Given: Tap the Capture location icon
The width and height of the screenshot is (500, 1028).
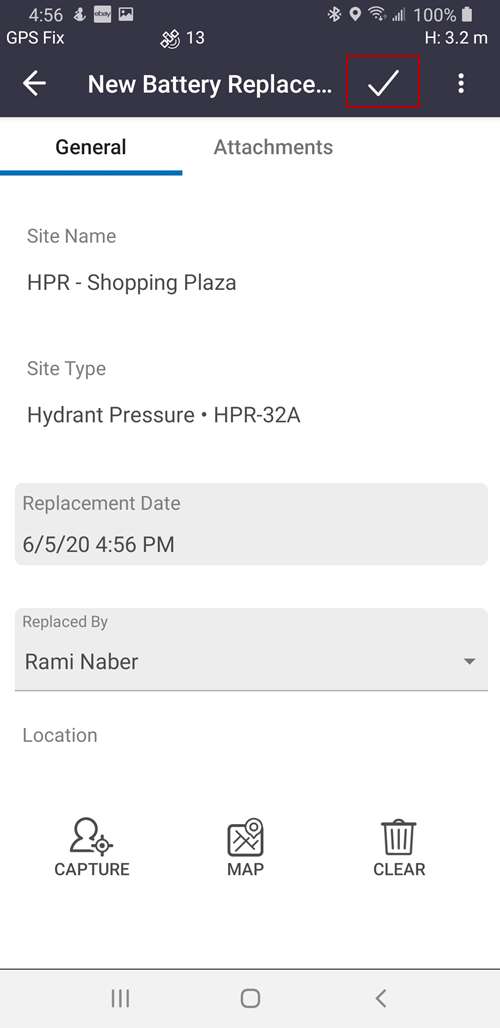Looking at the screenshot, I should pos(92,838).
